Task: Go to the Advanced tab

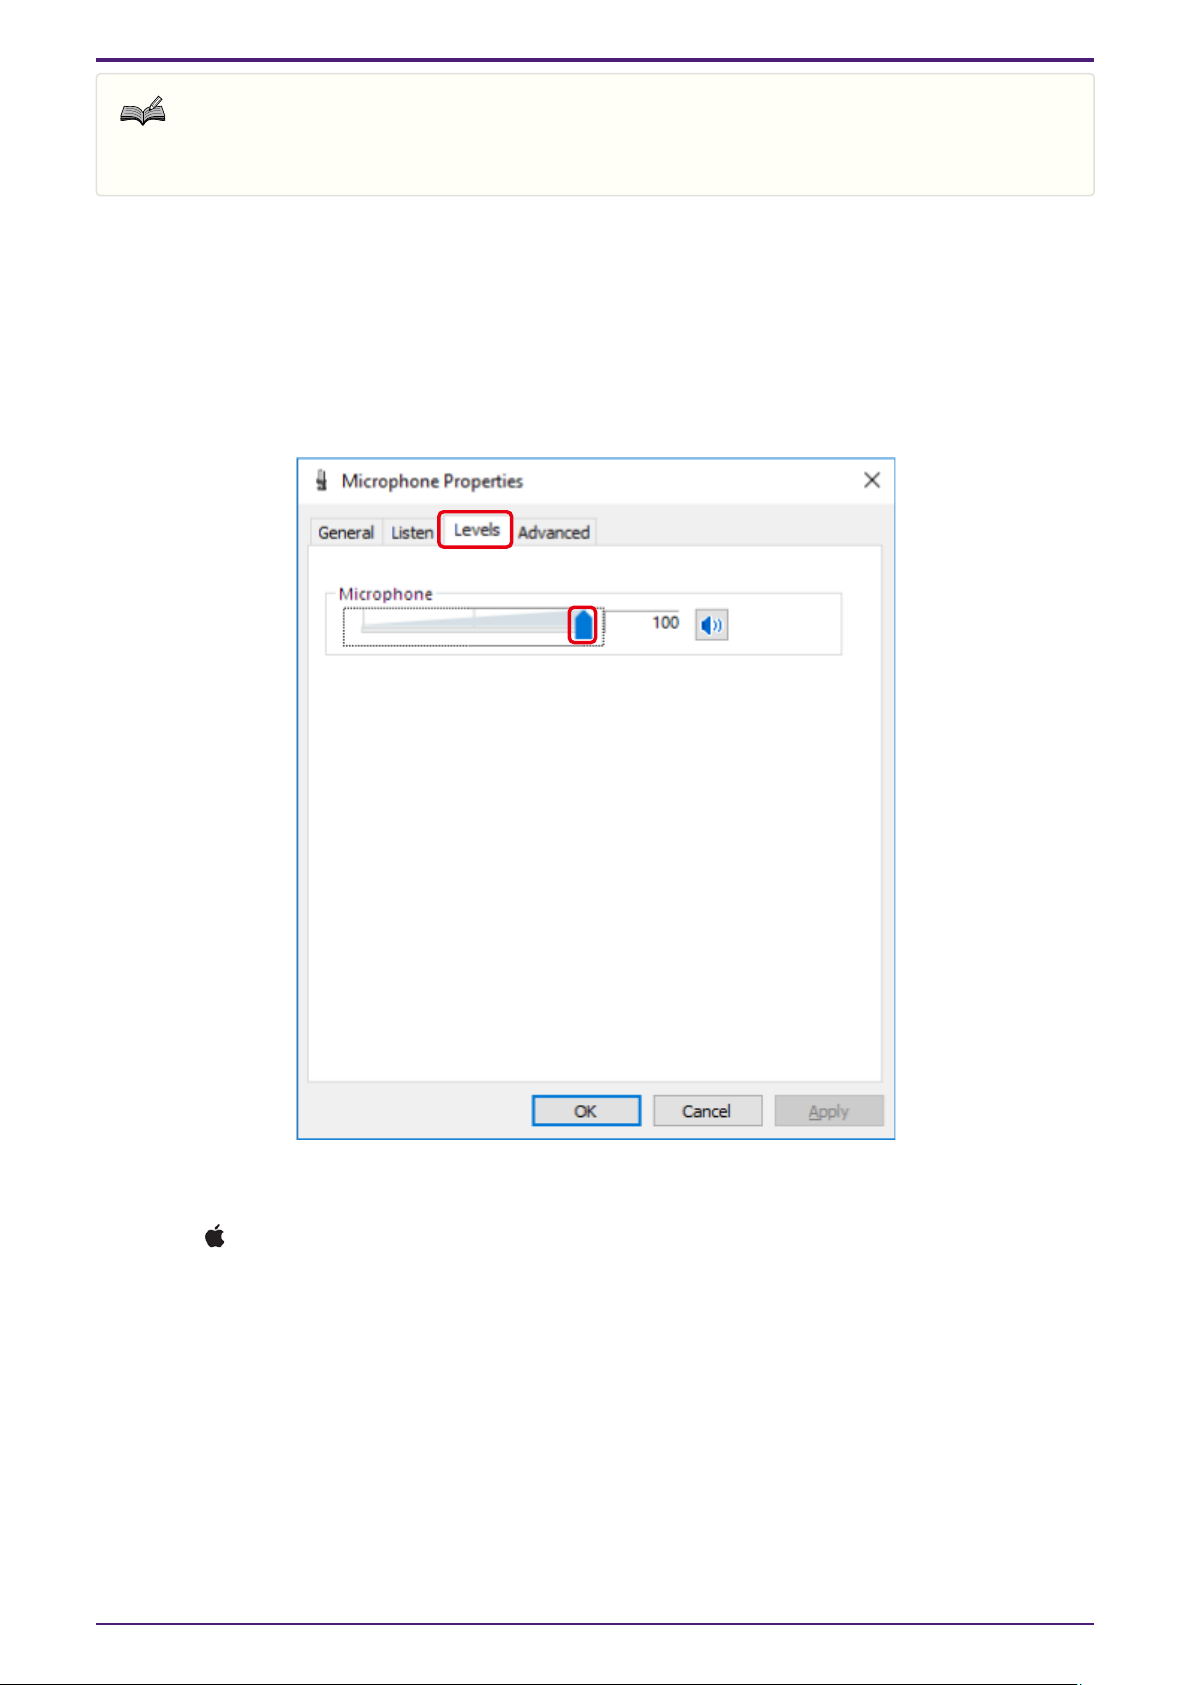Action: tap(554, 532)
